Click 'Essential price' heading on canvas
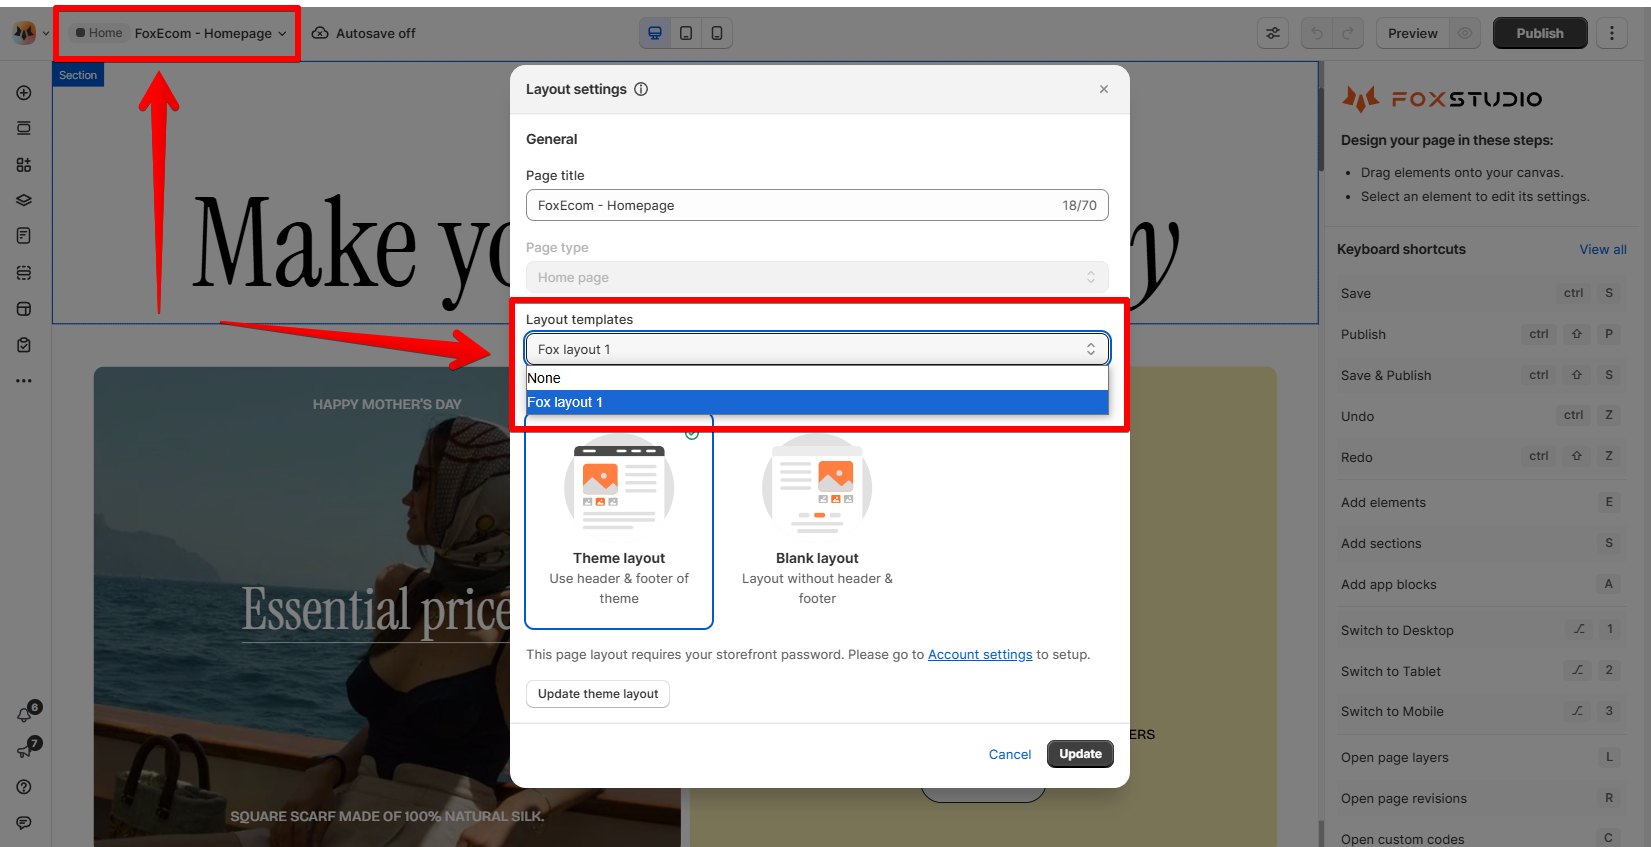 pos(376,610)
